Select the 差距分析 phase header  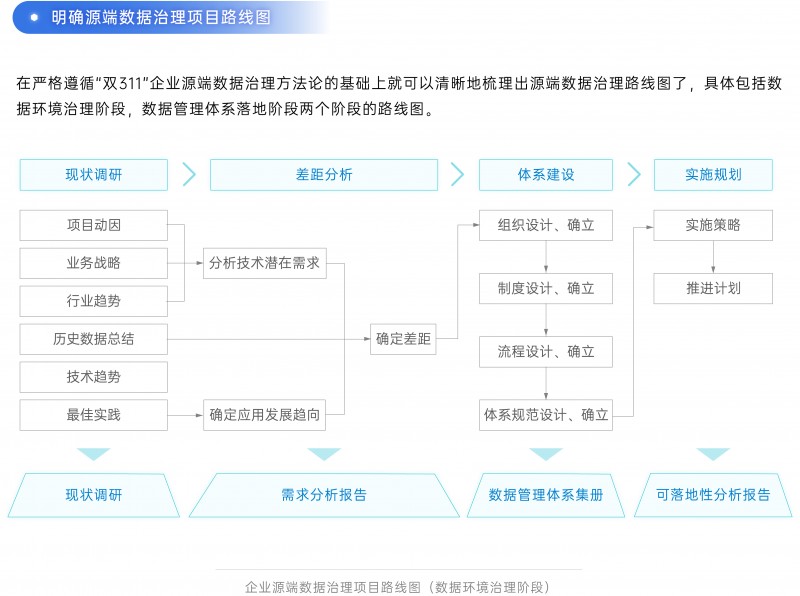pyautogui.click(x=324, y=174)
